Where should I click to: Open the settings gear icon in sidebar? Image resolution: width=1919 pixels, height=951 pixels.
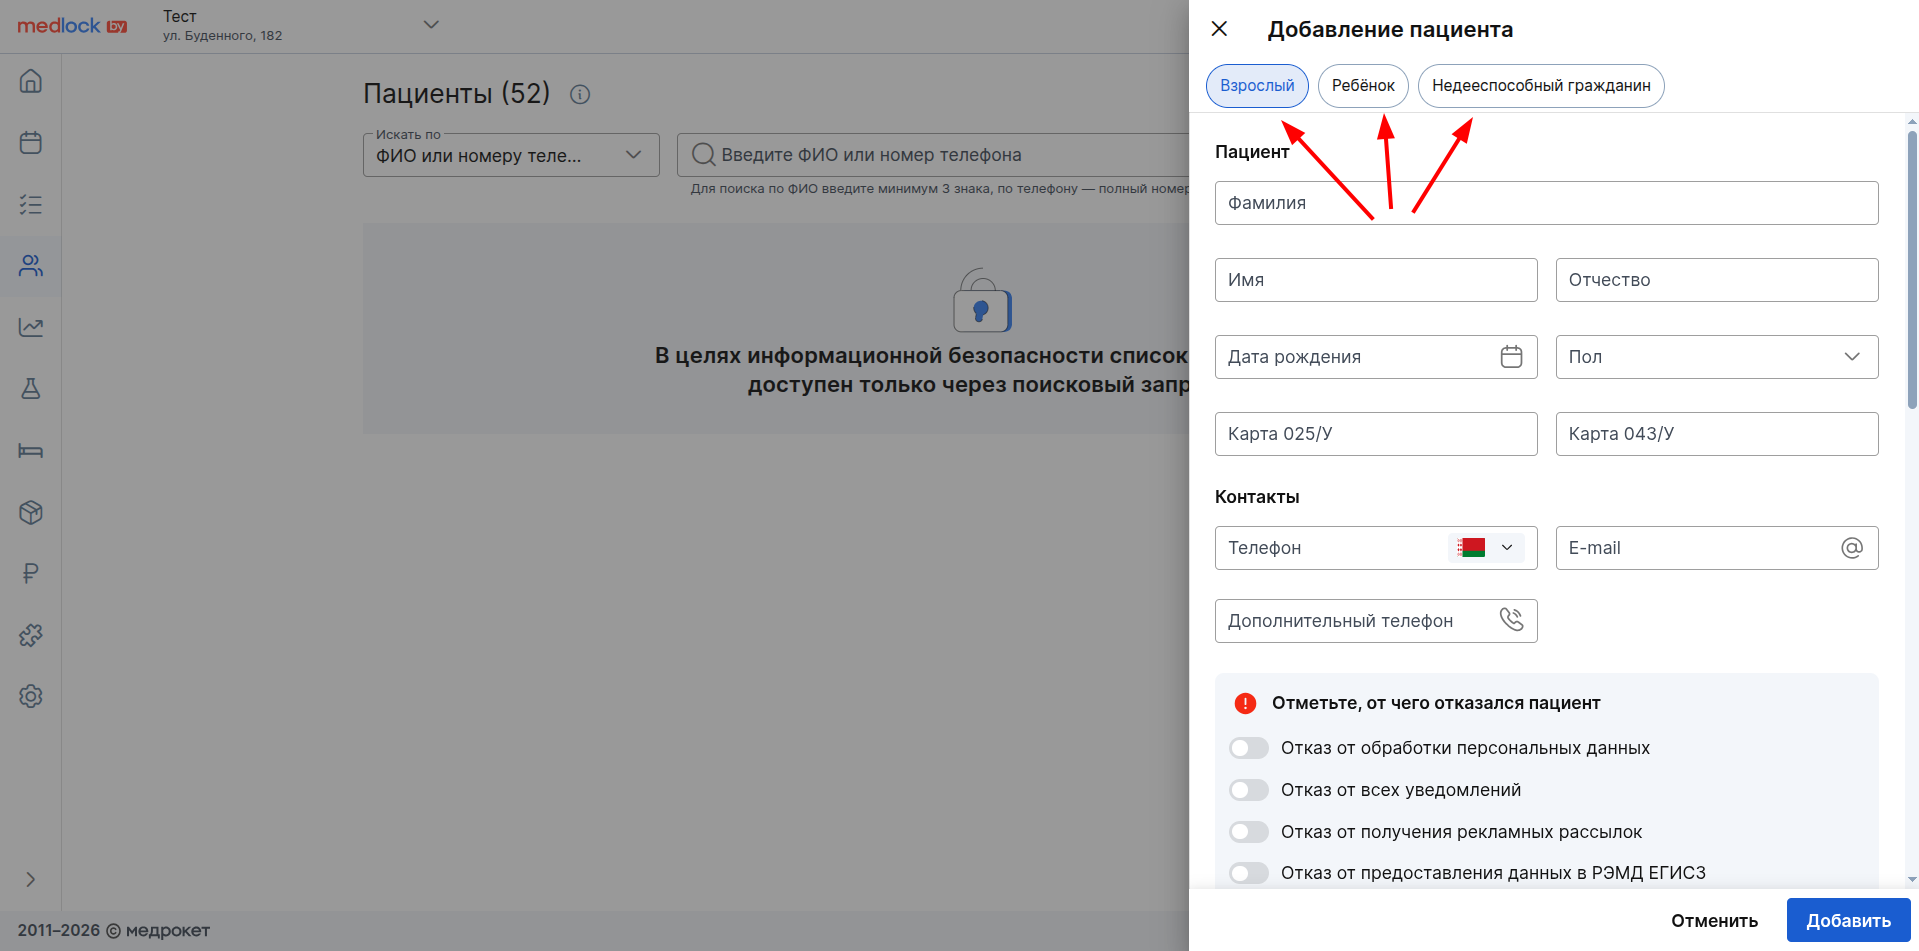click(x=31, y=697)
